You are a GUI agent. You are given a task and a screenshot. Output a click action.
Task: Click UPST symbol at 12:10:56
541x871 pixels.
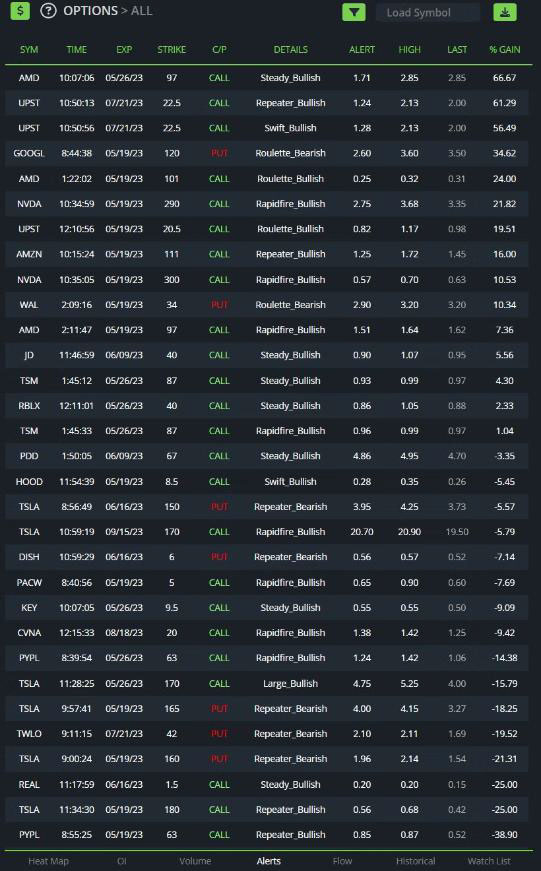pyautogui.click(x=29, y=229)
